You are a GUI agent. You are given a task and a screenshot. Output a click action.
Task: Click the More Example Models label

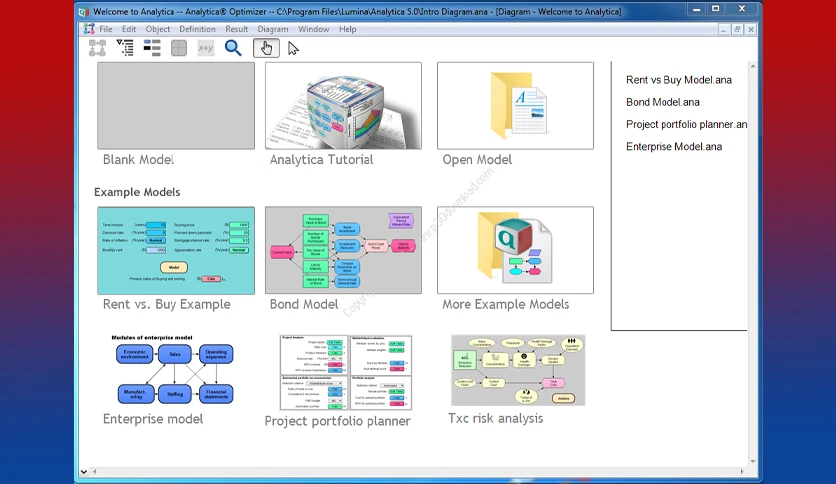pos(506,304)
